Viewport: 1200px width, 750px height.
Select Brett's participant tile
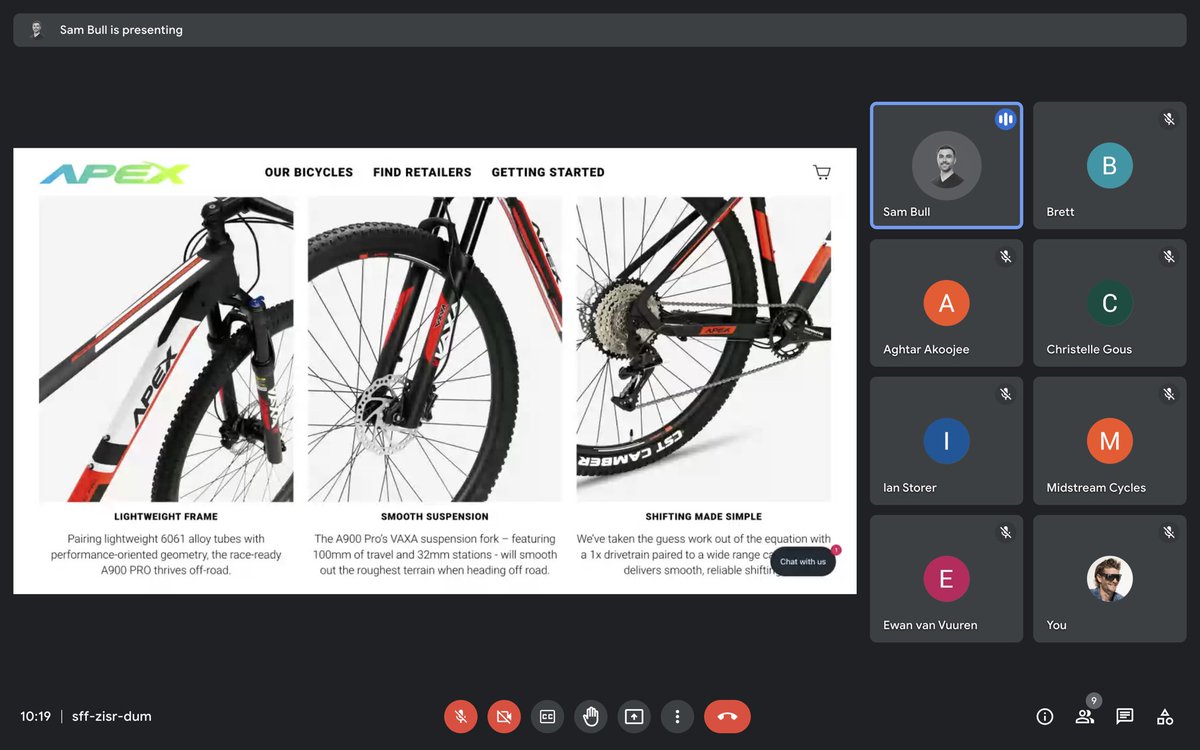[1109, 166]
